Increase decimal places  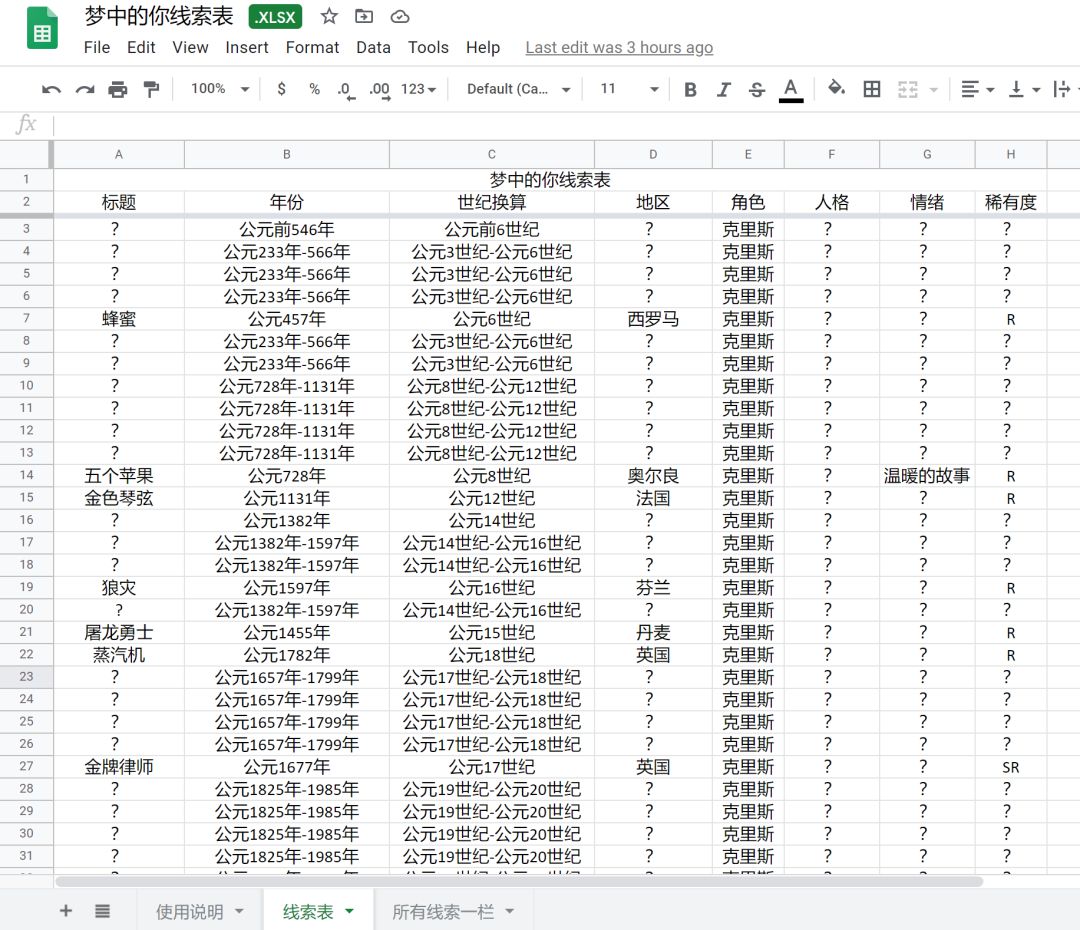pos(380,90)
